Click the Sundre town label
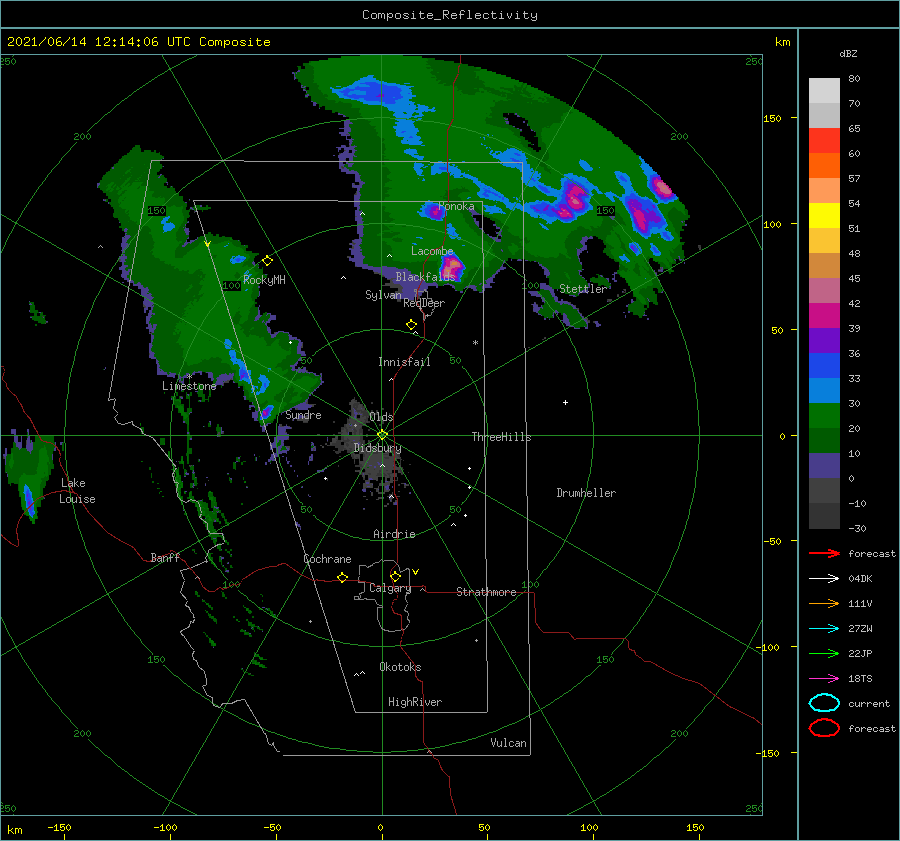 [303, 415]
